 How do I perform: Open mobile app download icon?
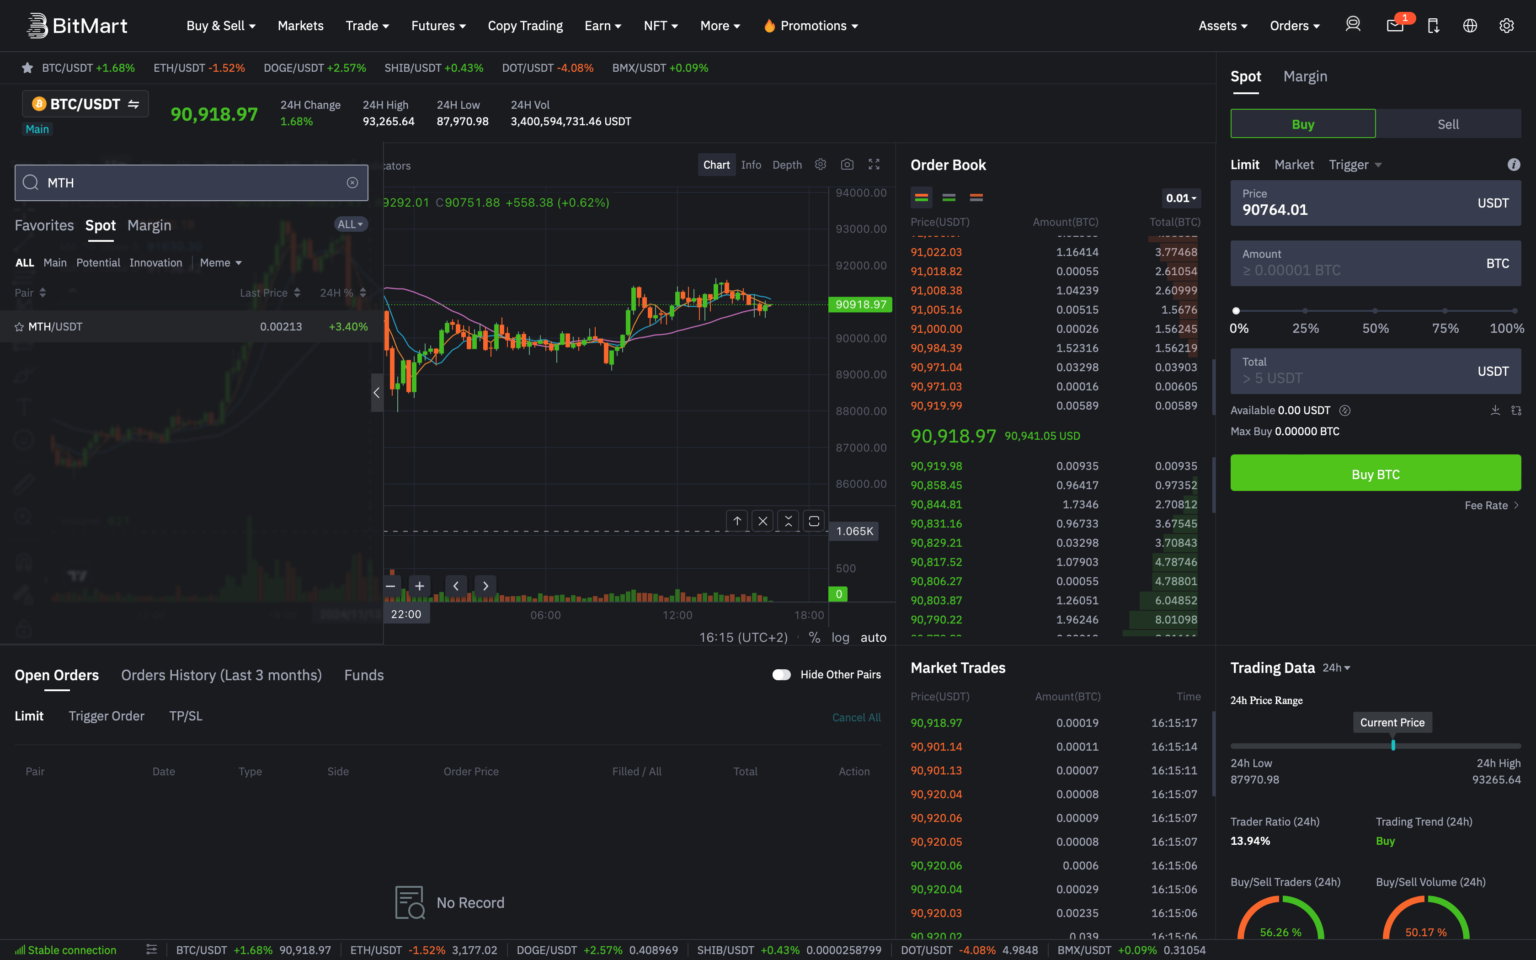pos(1433,25)
